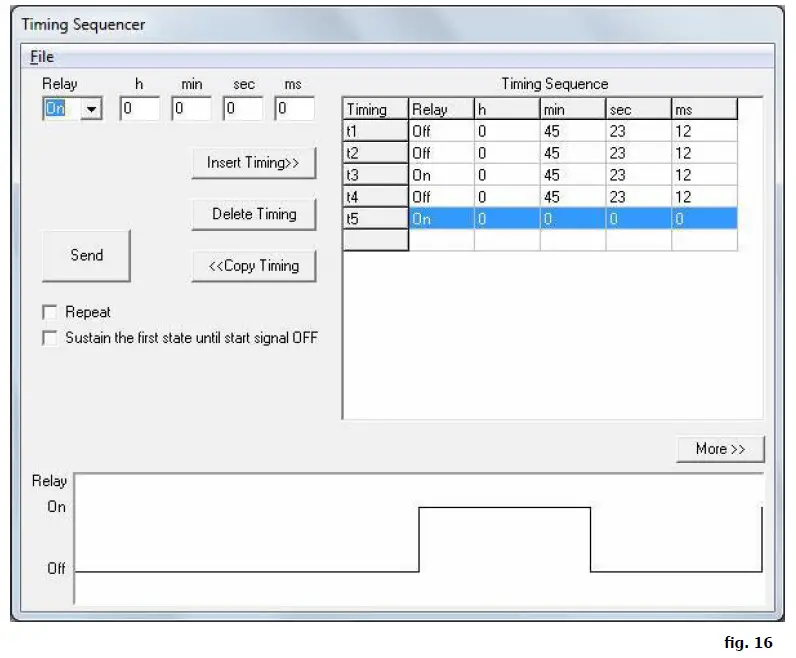Image resolution: width=796 pixels, height=658 pixels.
Task: Select row header t5
Action: tap(376, 219)
